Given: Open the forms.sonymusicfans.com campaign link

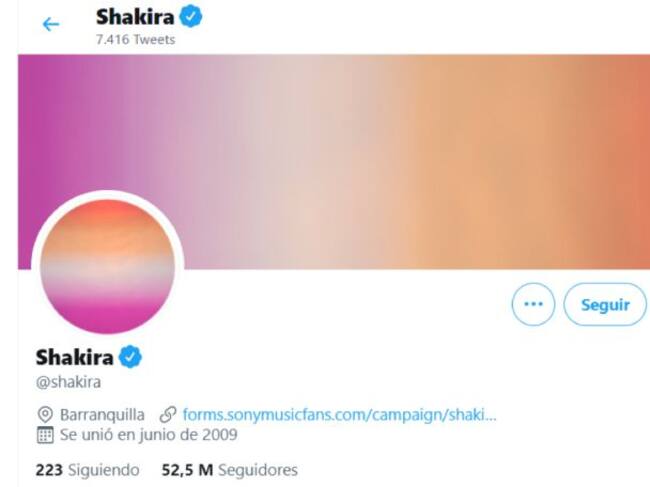Looking at the screenshot, I should tap(339, 414).
